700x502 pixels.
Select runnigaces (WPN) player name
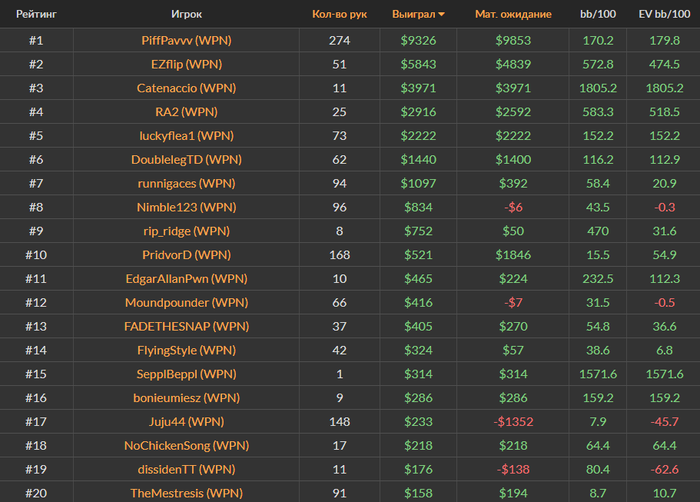click(x=186, y=184)
